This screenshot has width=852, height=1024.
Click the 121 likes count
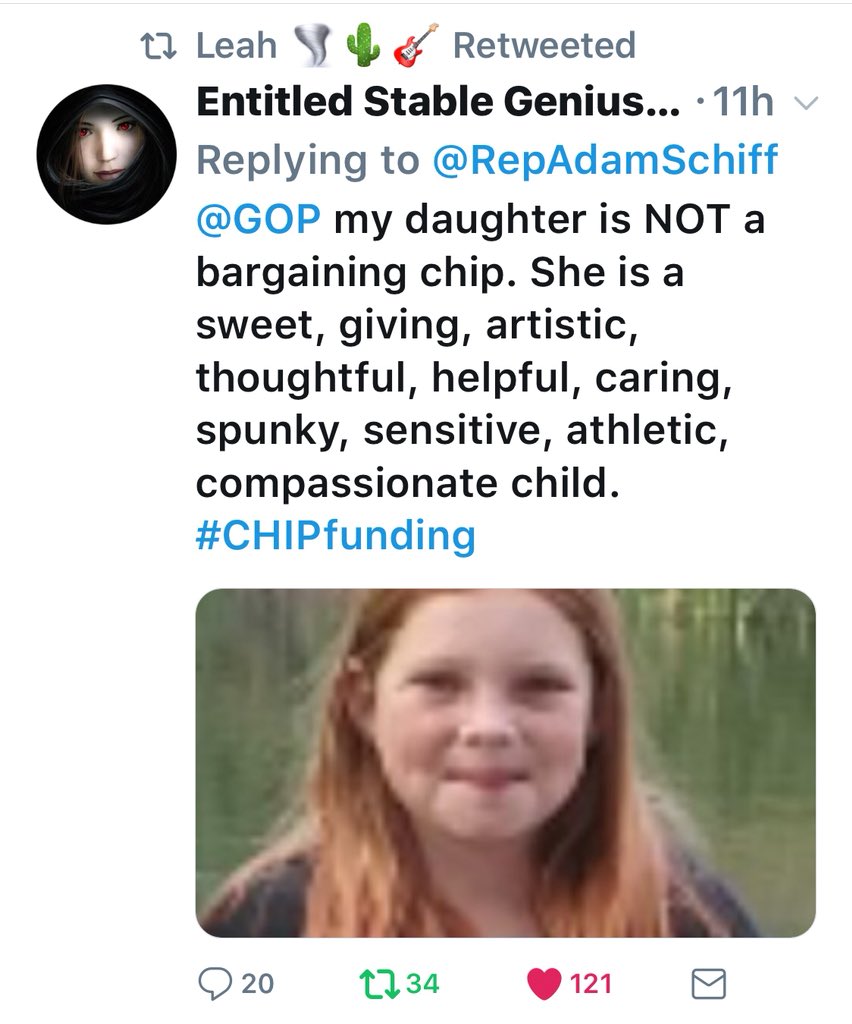click(x=590, y=984)
